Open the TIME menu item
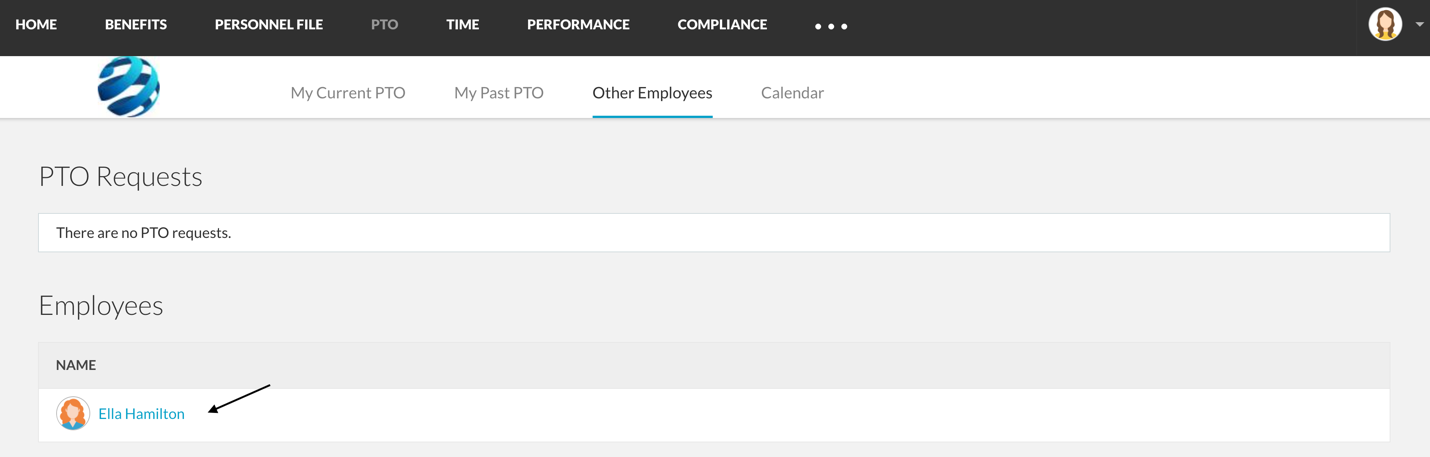The image size is (1430, 457). pos(462,24)
